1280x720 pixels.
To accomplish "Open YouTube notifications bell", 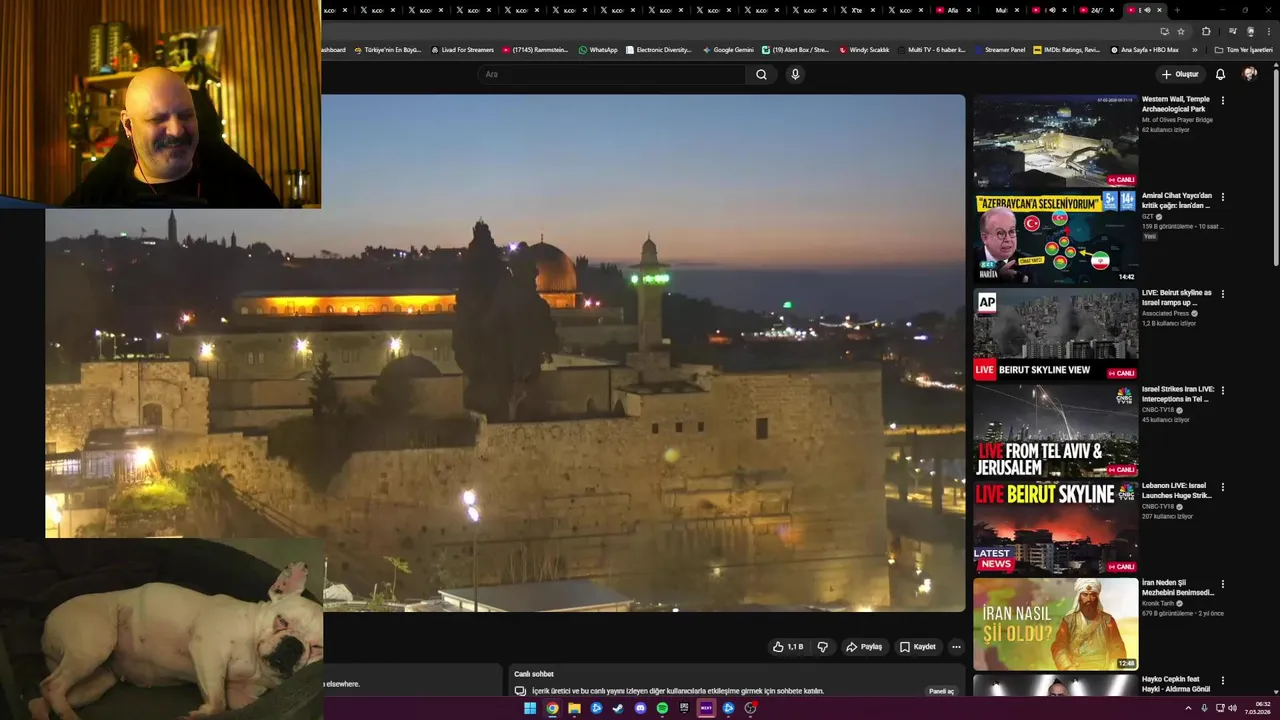I will point(1220,74).
